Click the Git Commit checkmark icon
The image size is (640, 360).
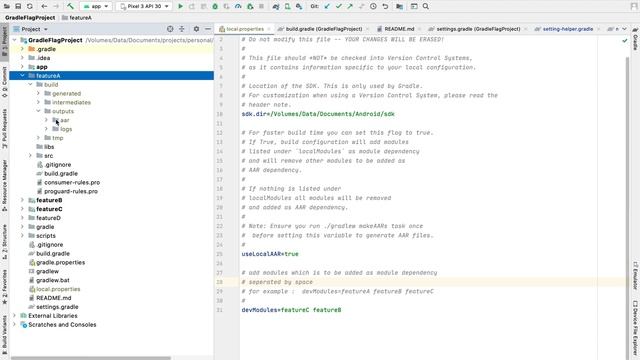pos(338,7)
